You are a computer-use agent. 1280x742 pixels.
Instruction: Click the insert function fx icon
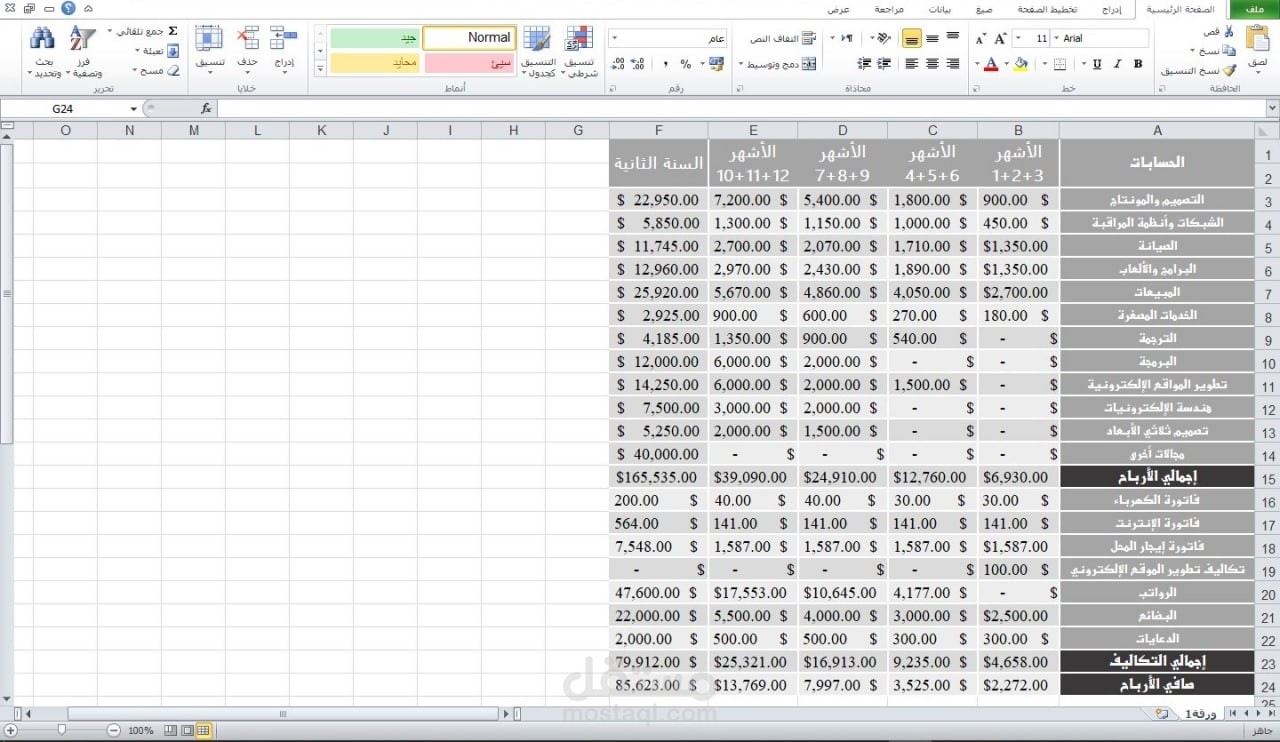pyautogui.click(x=206, y=108)
